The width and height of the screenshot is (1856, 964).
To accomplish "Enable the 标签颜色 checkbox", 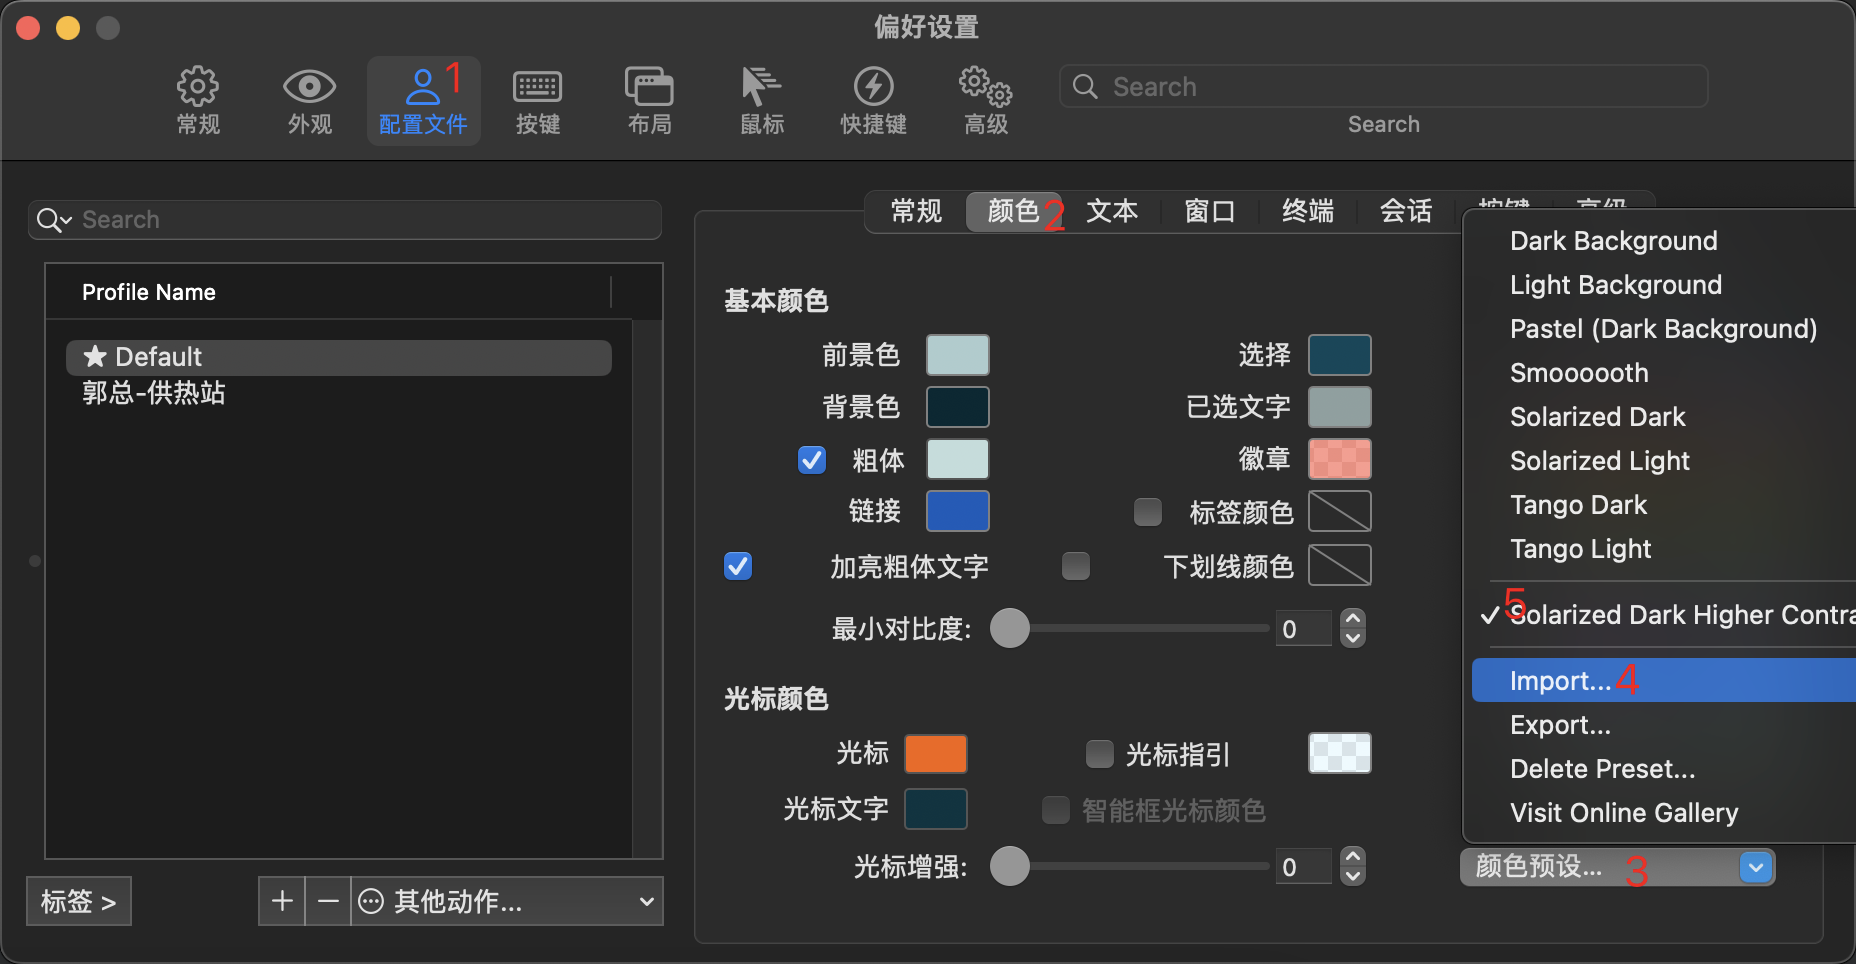I will click(x=1148, y=512).
